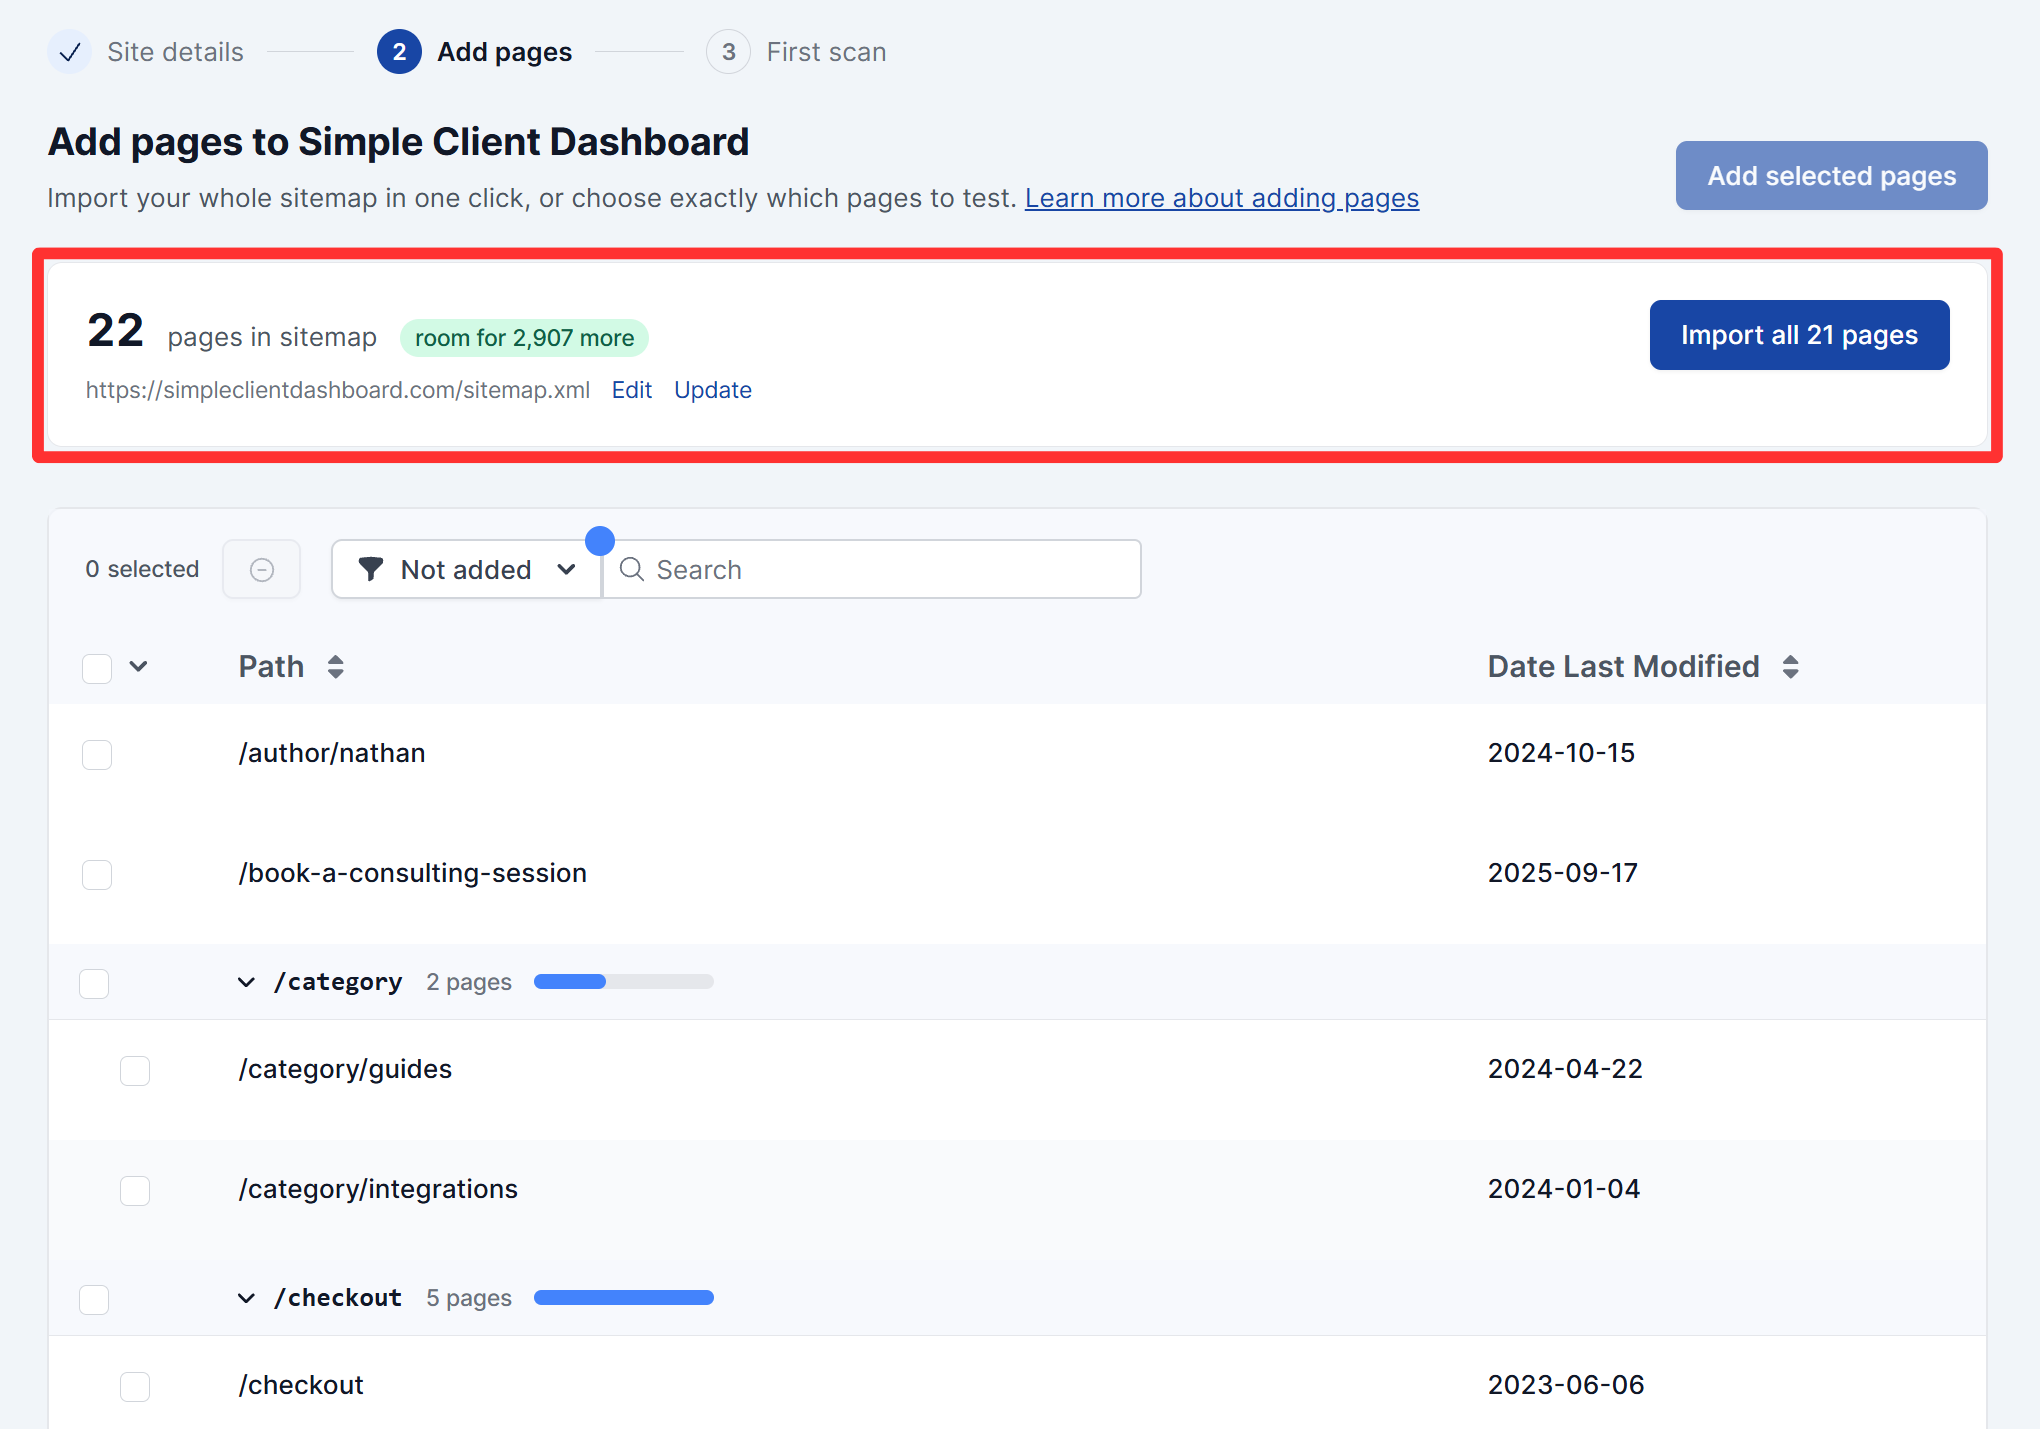The width and height of the screenshot is (2040, 1429).
Task: Collapse the /category group chevron
Action: (246, 982)
